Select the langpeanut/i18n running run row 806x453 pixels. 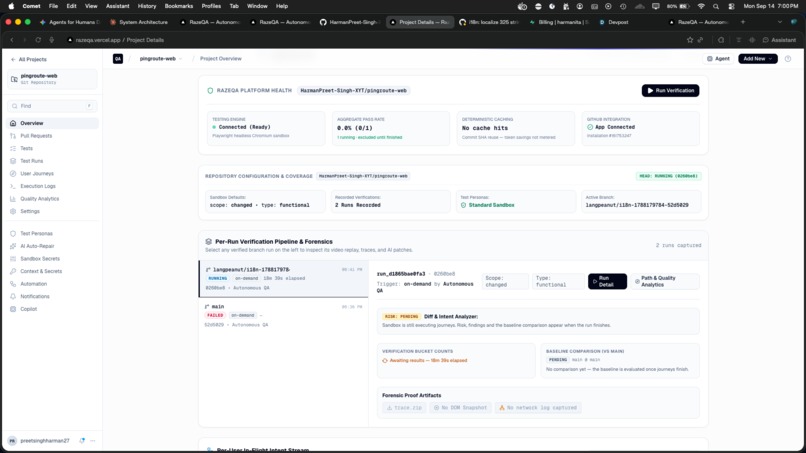(x=284, y=279)
